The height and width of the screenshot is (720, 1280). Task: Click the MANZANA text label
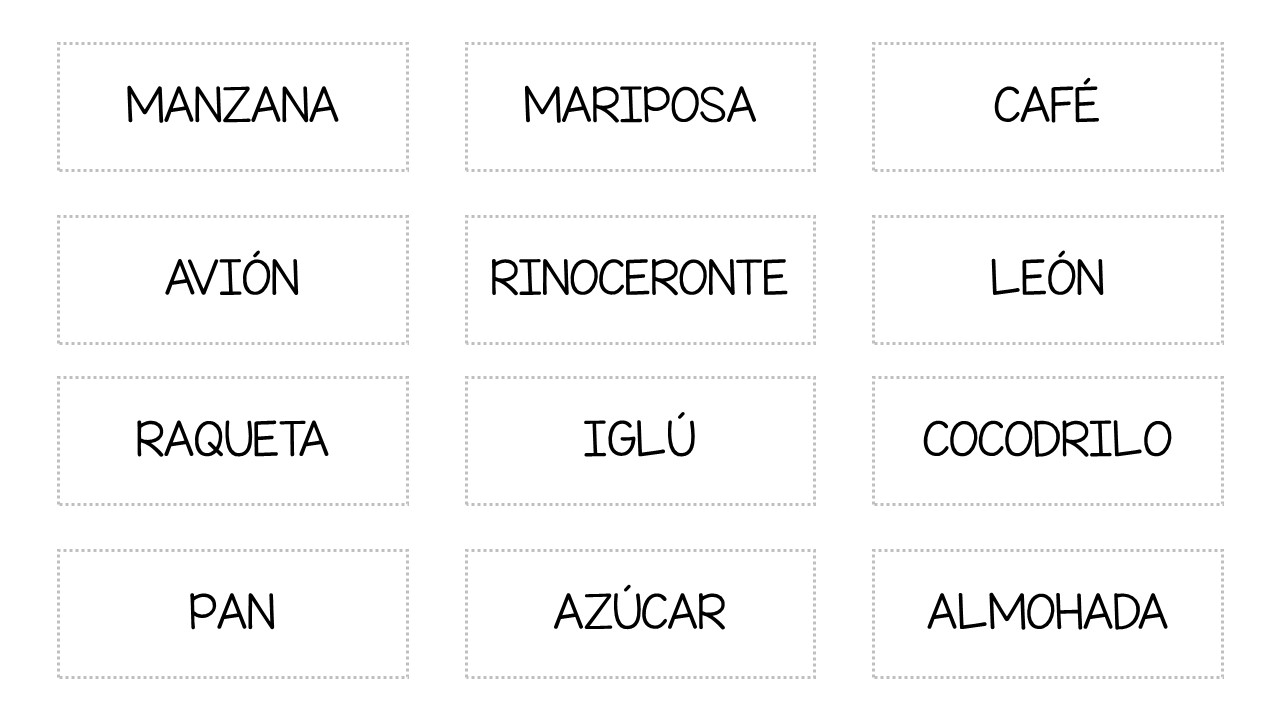point(232,105)
